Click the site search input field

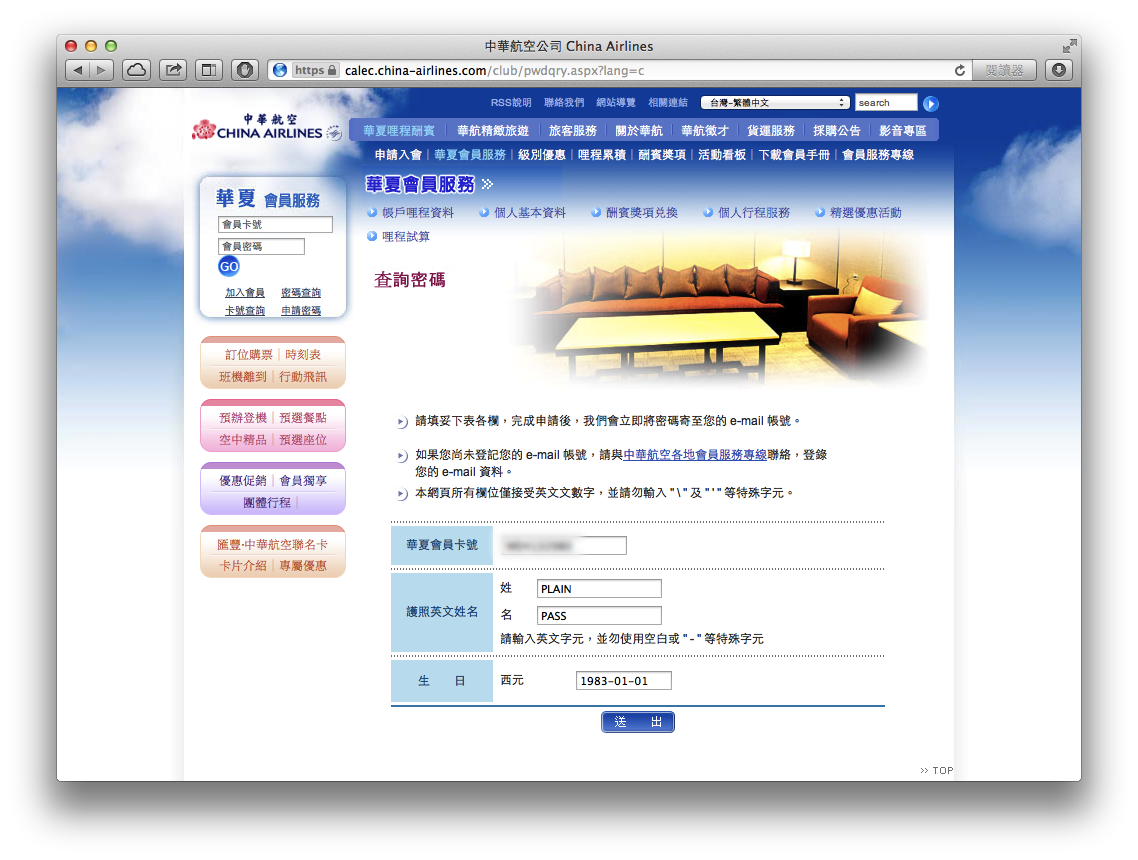[885, 102]
